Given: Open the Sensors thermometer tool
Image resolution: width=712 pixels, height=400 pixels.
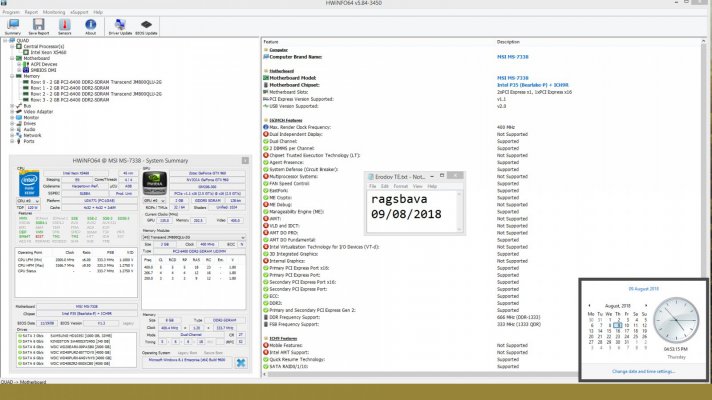Looking at the screenshot, I should point(64,27).
